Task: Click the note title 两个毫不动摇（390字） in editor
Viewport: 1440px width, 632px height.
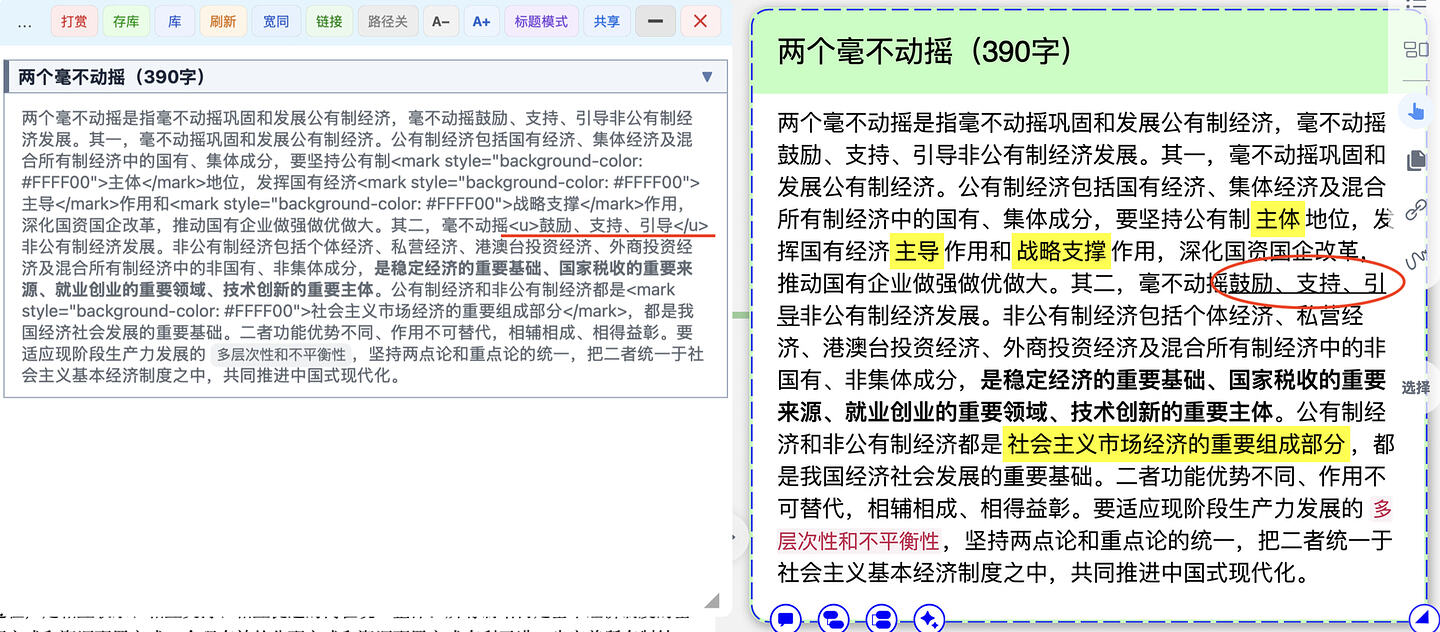Action: (112, 77)
